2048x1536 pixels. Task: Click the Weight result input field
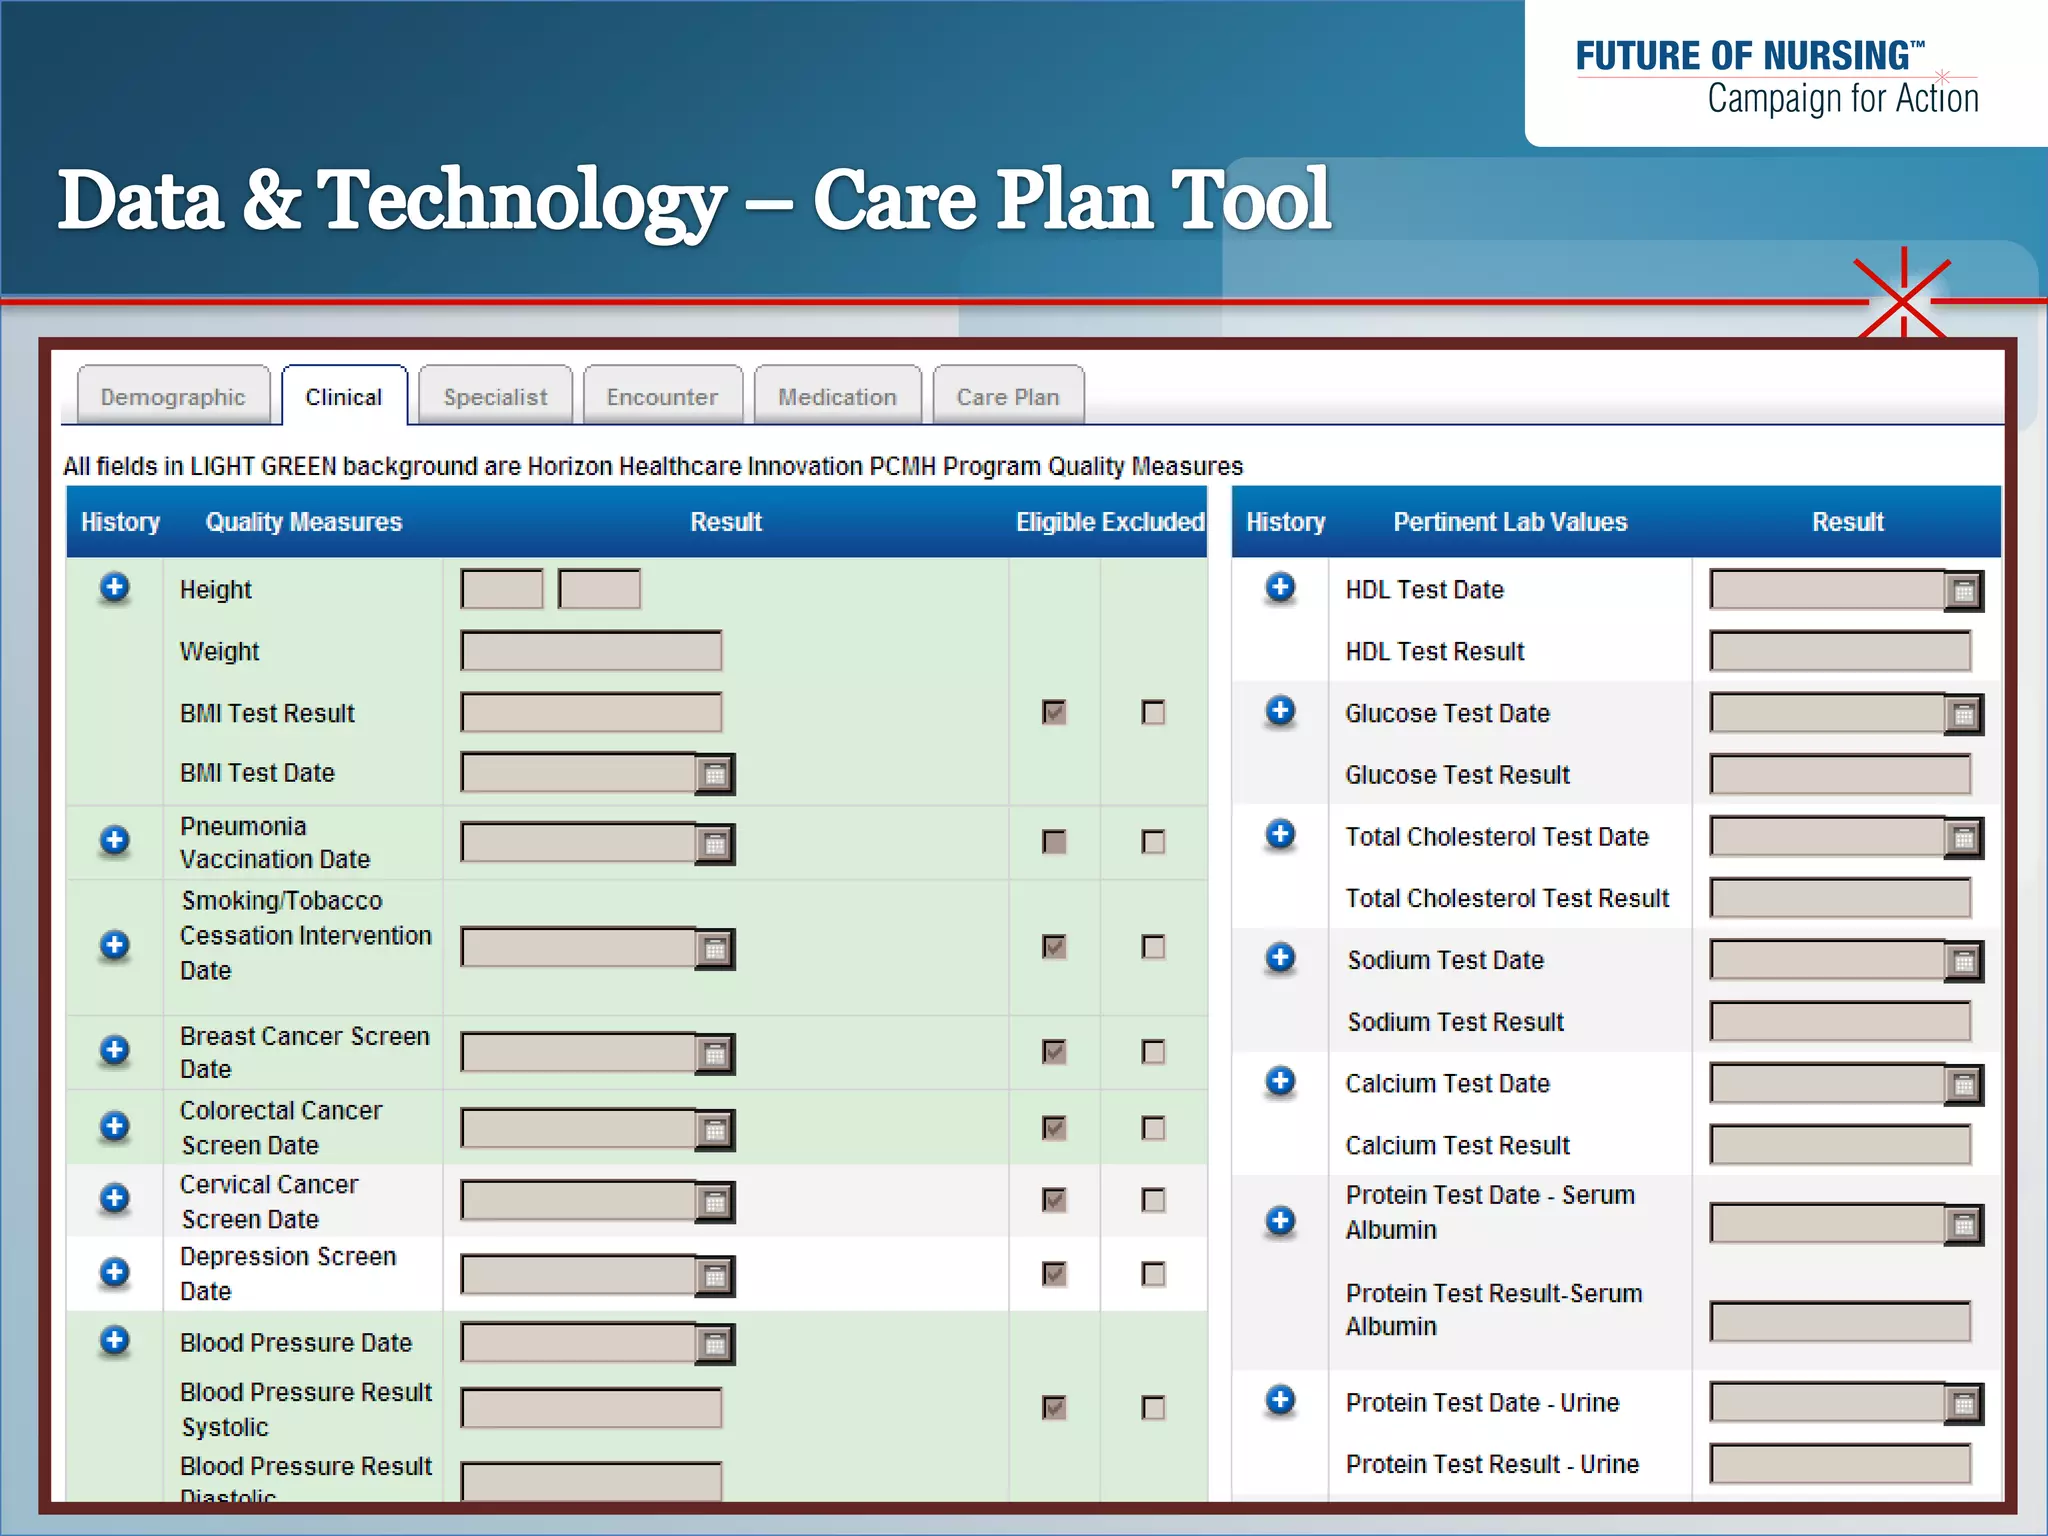click(591, 651)
